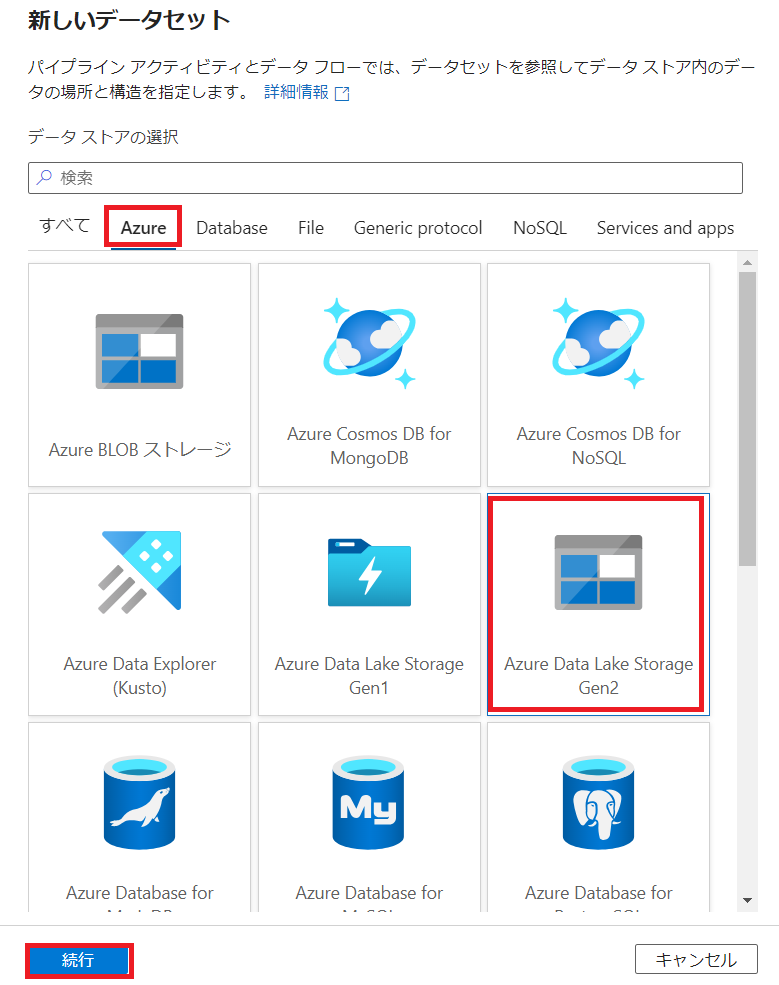Open the 詳細情報 link

(x=297, y=92)
